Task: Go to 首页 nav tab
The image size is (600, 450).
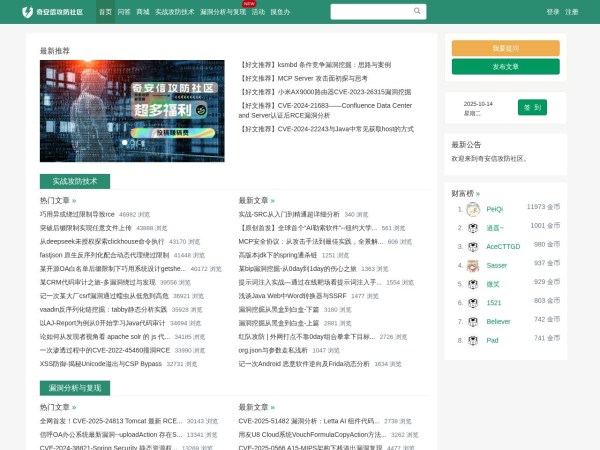Action: tap(105, 12)
